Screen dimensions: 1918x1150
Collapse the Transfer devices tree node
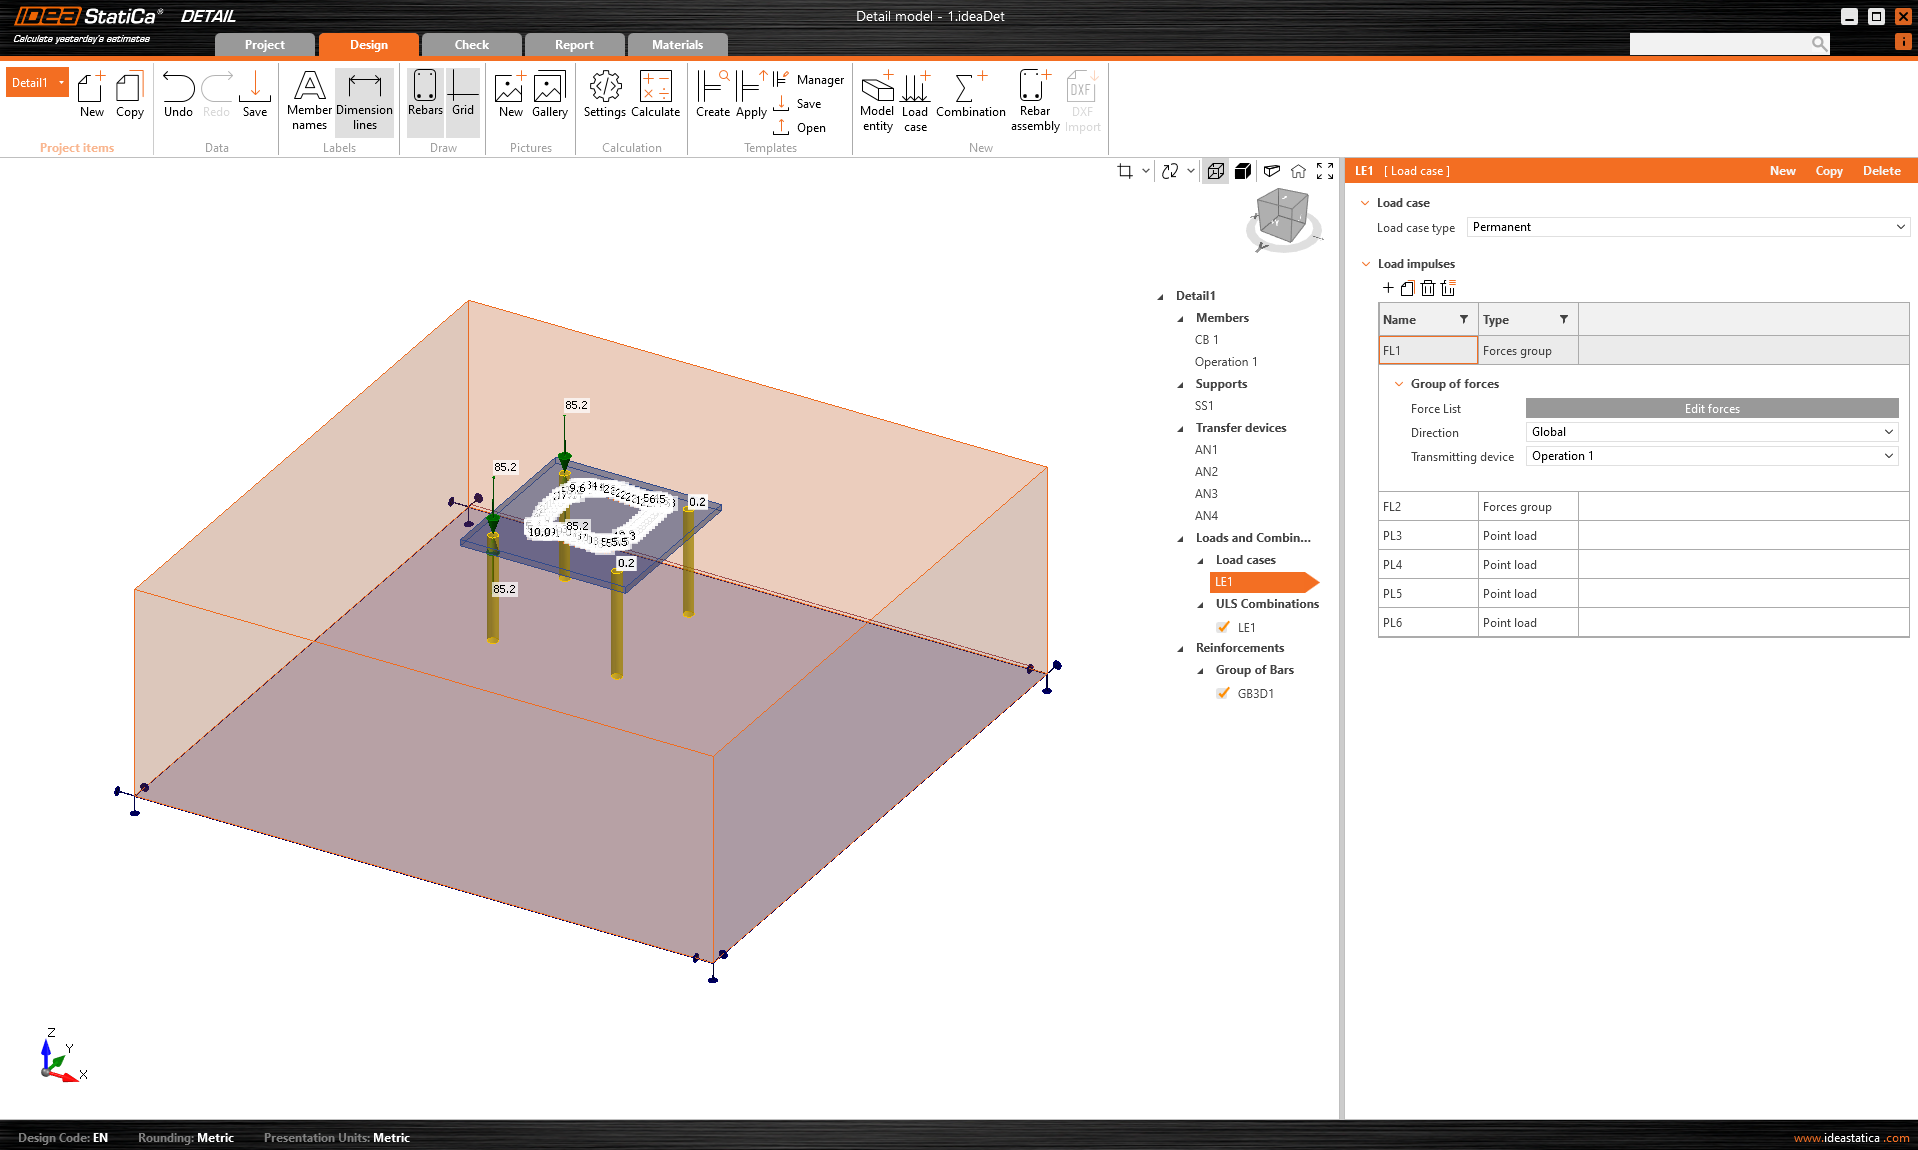[1181, 428]
